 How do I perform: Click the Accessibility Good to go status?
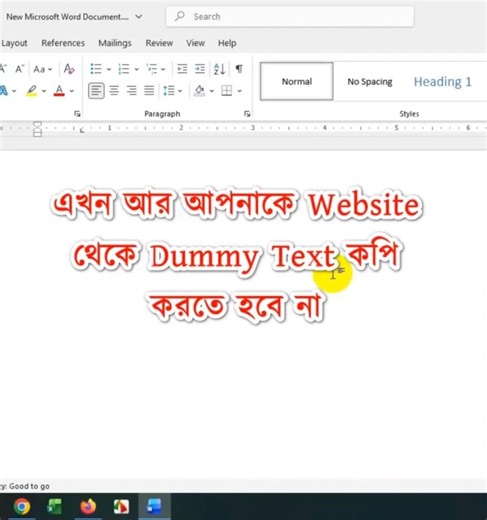25,486
